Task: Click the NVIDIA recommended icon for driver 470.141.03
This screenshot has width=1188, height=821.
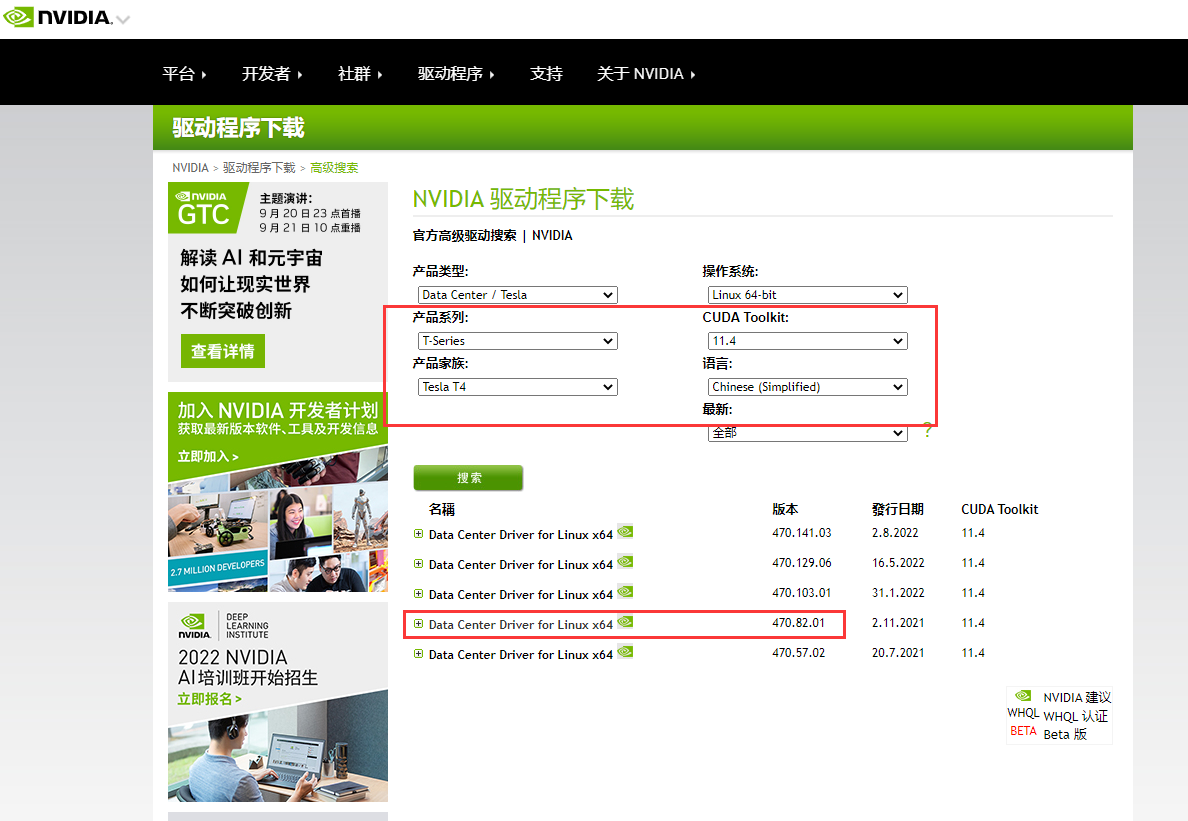Action: [x=625, y=532]
